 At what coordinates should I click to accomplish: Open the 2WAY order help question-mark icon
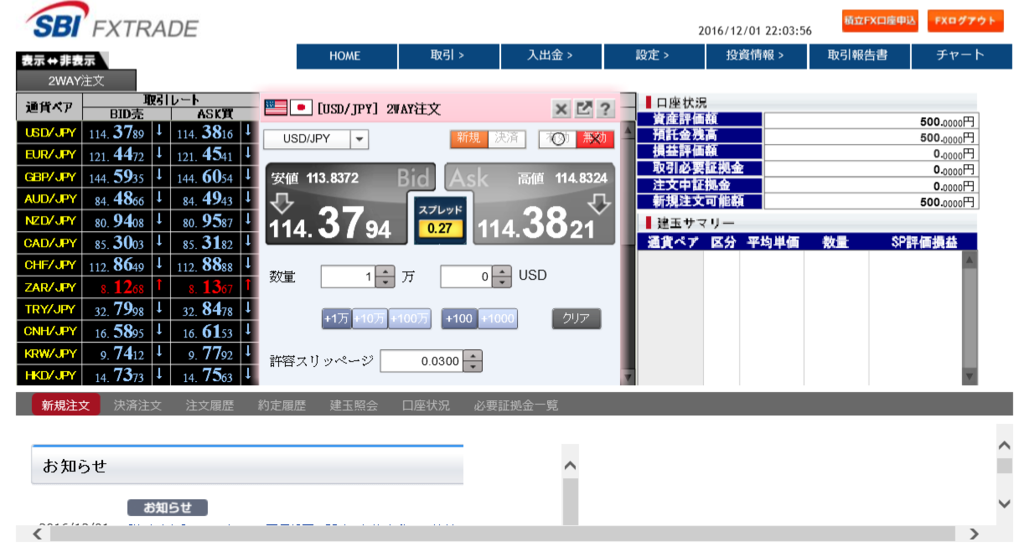coord(605,109)
